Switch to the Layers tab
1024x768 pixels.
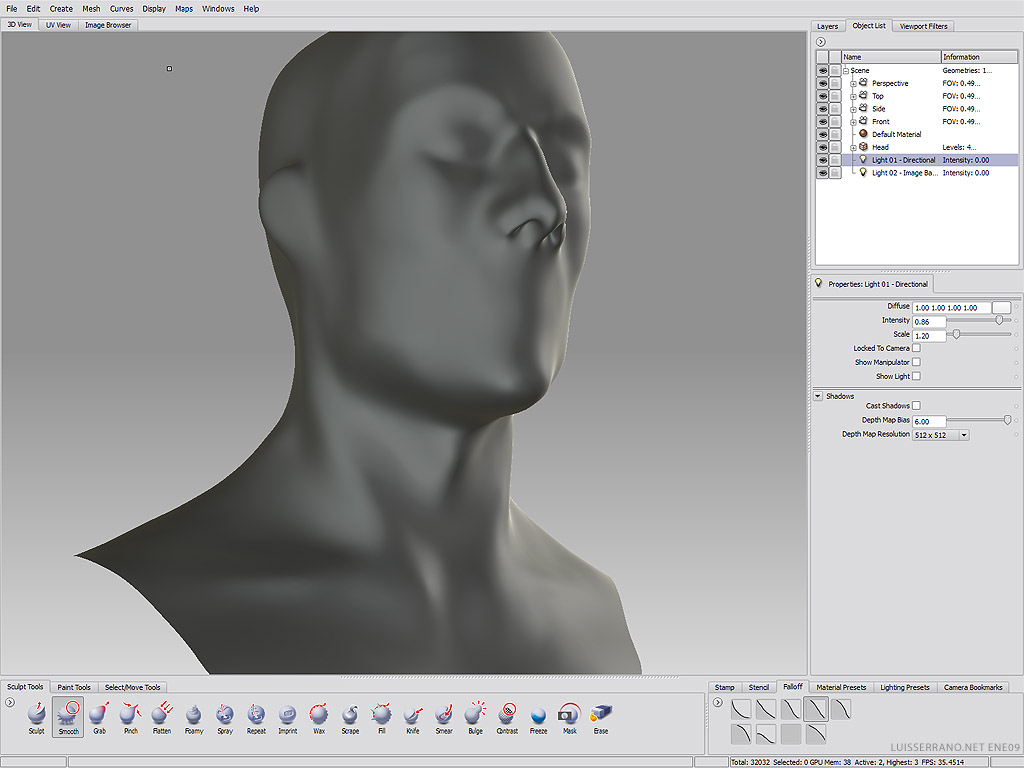827,26
